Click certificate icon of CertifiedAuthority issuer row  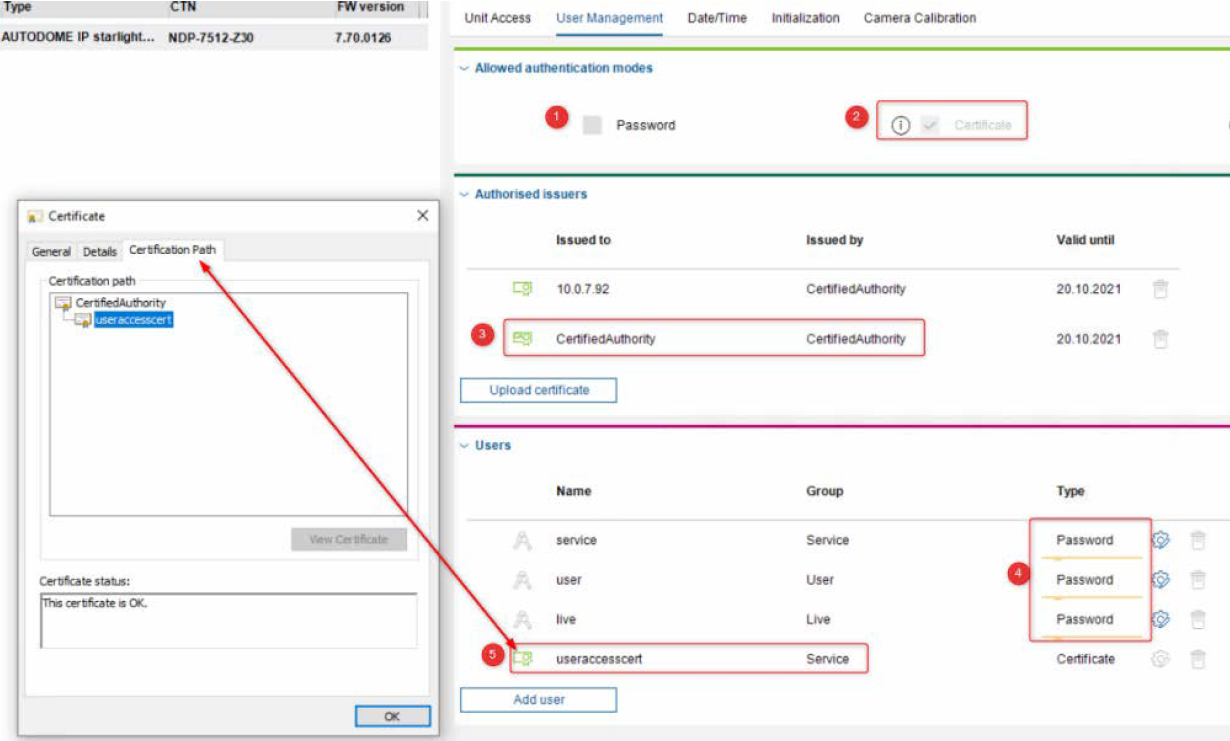[522, 339]
